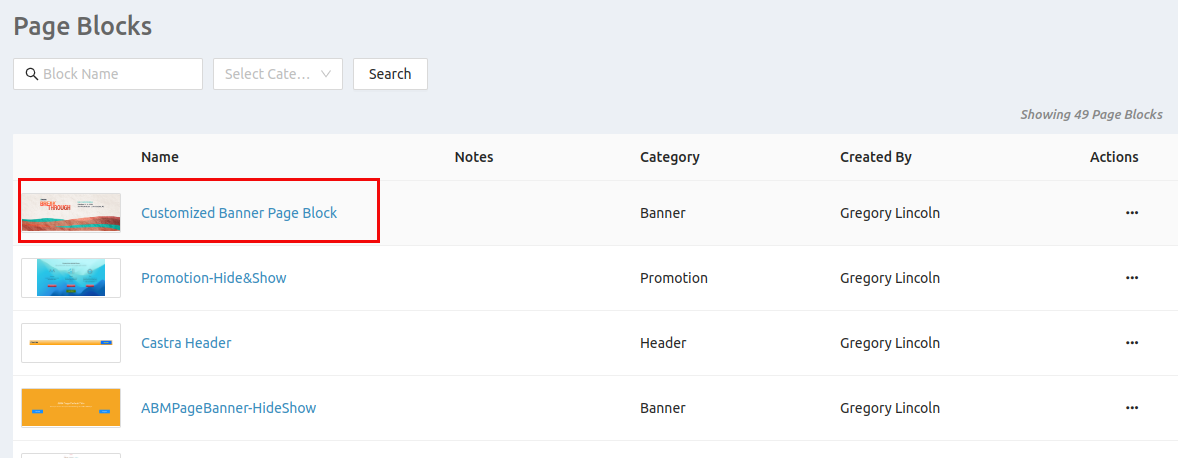
Task: Click the search magnifier icon in Block Name field
Action: click(32, 74)
